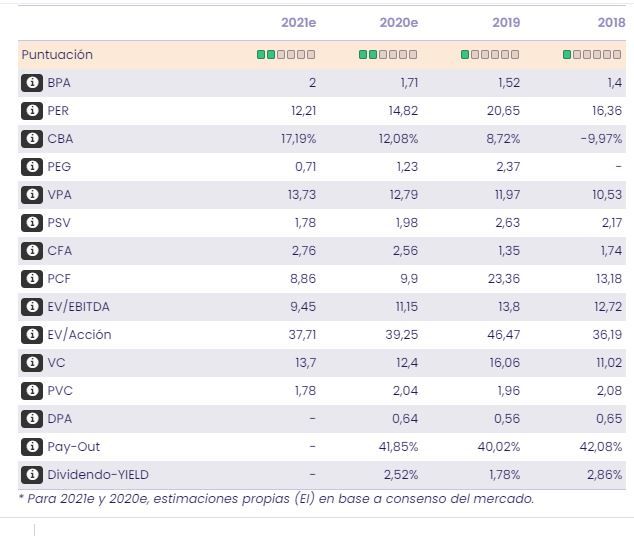Click the 2019 column header

(506, 23)
